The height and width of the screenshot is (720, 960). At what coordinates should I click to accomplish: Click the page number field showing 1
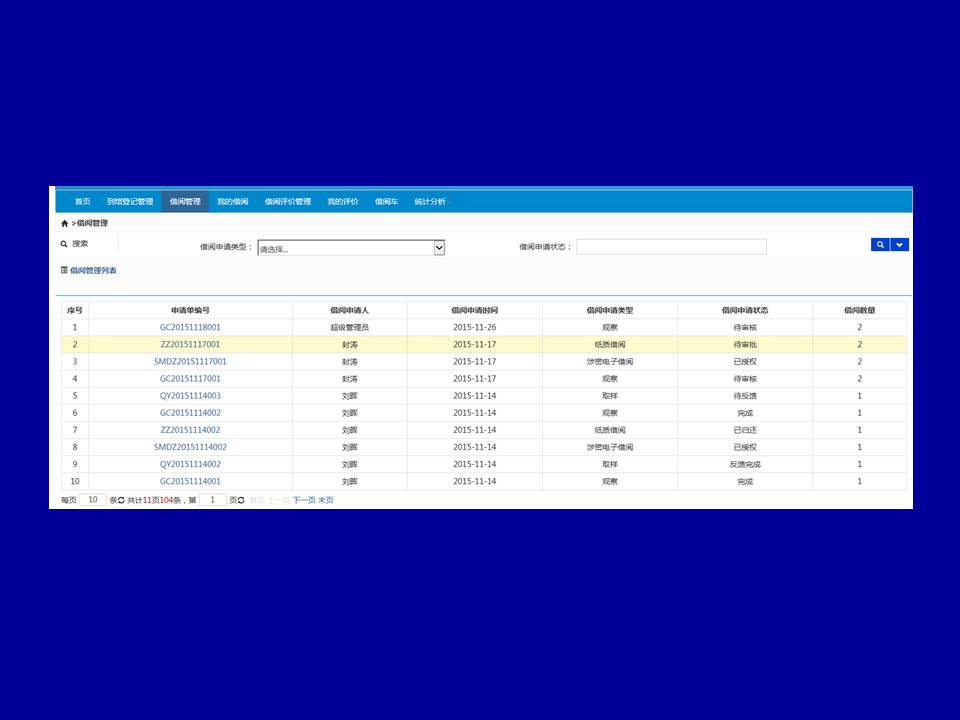[212, 500]
